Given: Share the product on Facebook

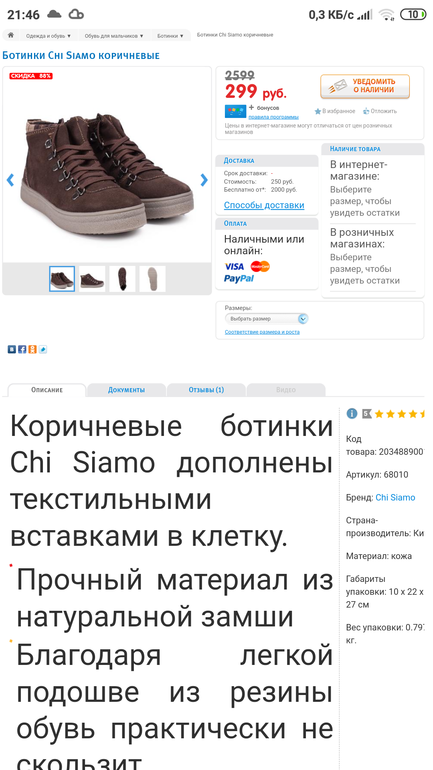Looking at the screenshot, I should [x=22, y=350].
